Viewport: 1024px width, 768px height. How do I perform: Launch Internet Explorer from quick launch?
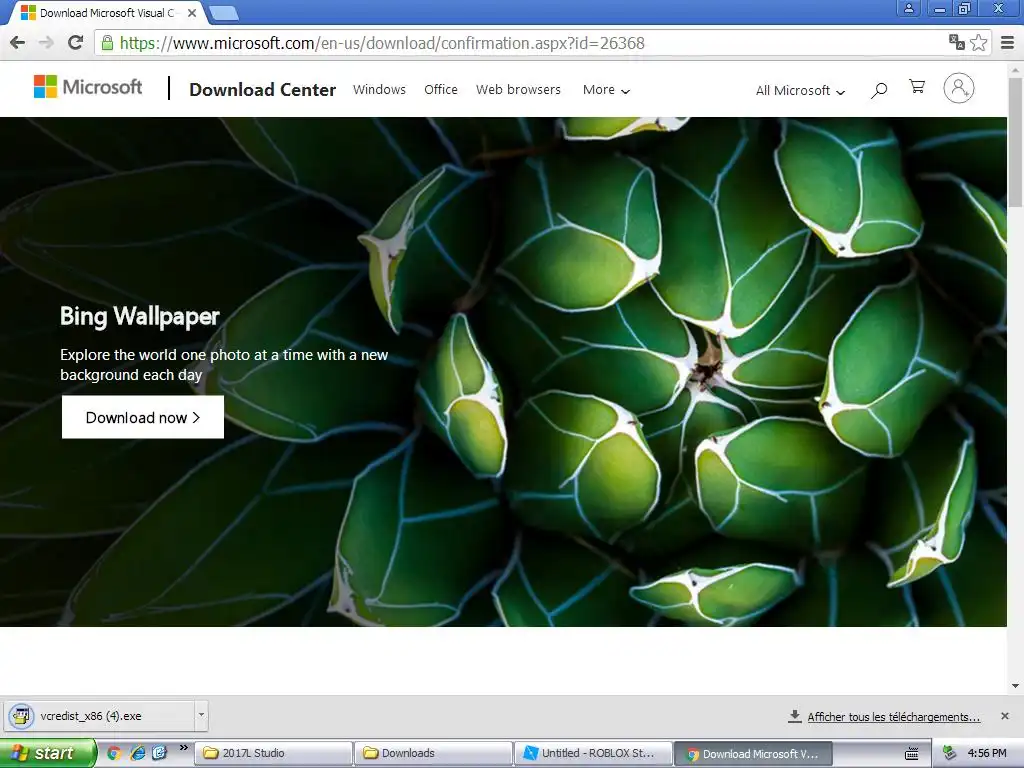pyautogui.click(x=137, y=753)
